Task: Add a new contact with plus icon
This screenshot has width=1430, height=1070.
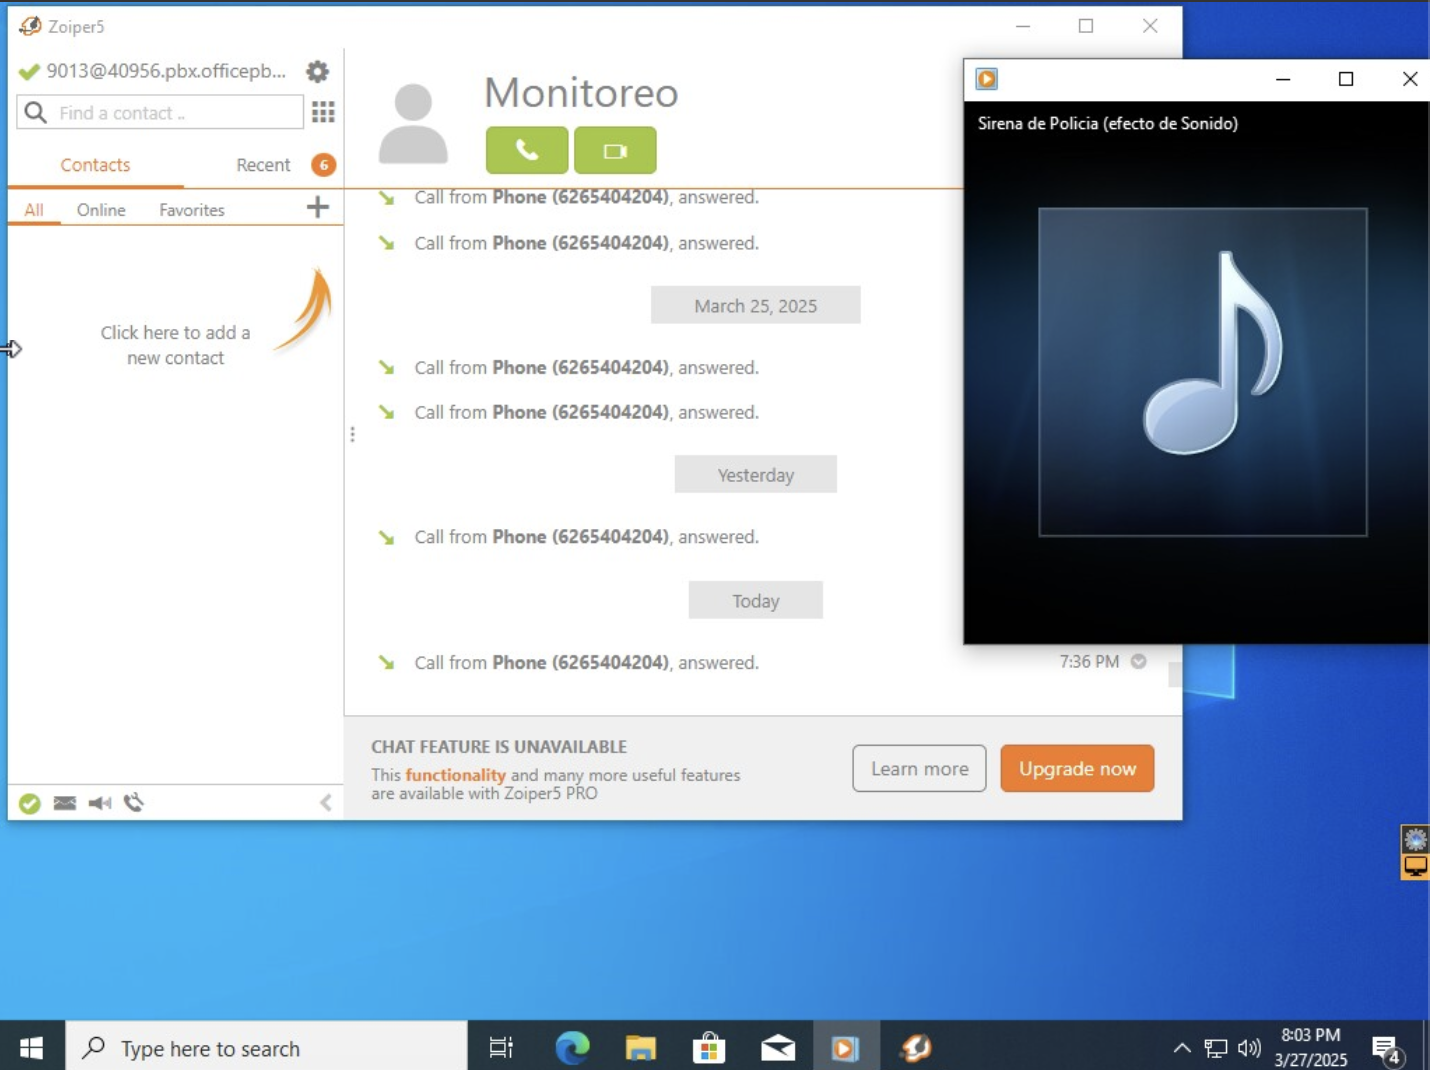Action: click(x=317, y=207)
